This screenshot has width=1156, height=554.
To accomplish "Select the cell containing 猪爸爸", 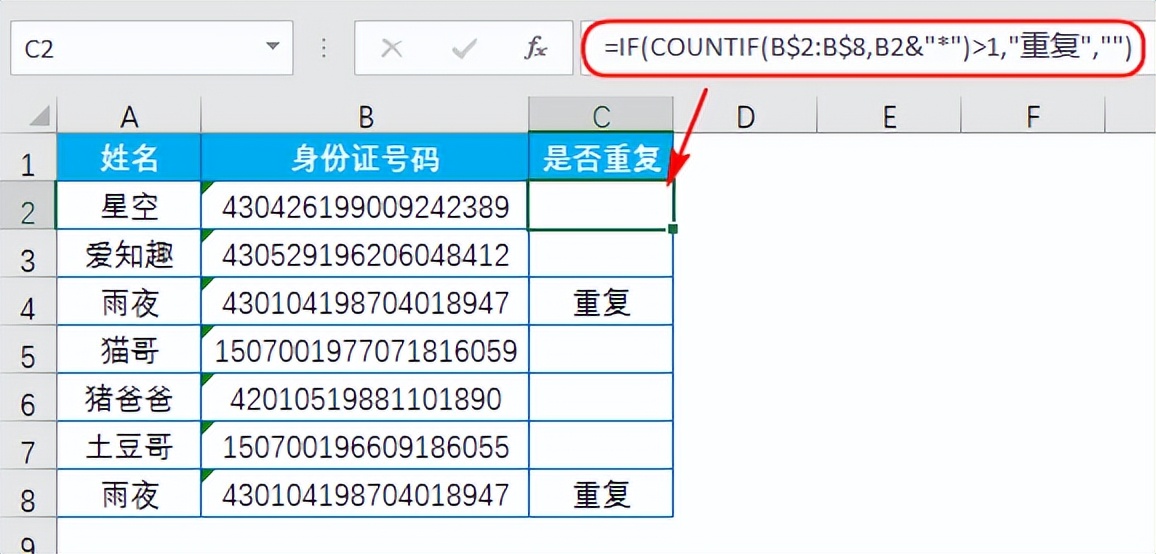I will (x=129, y=397).
